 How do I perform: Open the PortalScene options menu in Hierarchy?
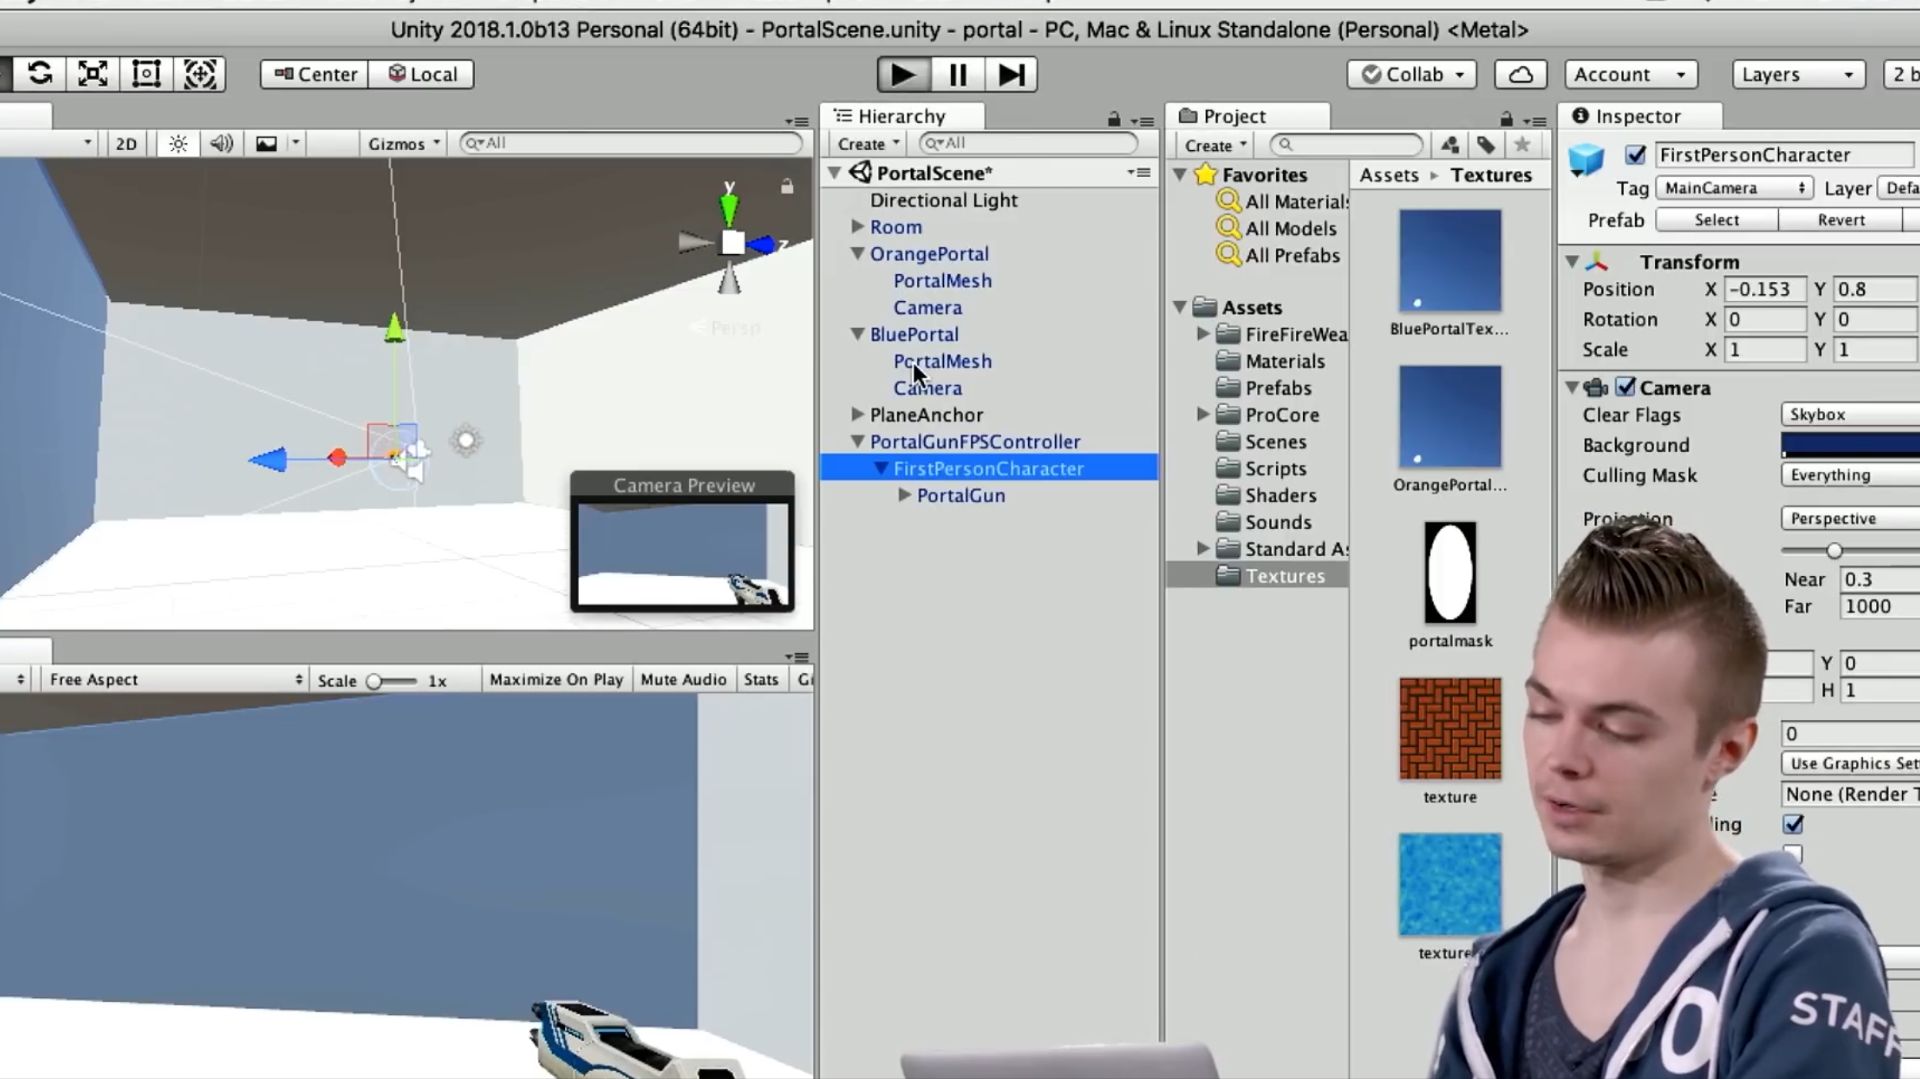tap(1140, 173)
